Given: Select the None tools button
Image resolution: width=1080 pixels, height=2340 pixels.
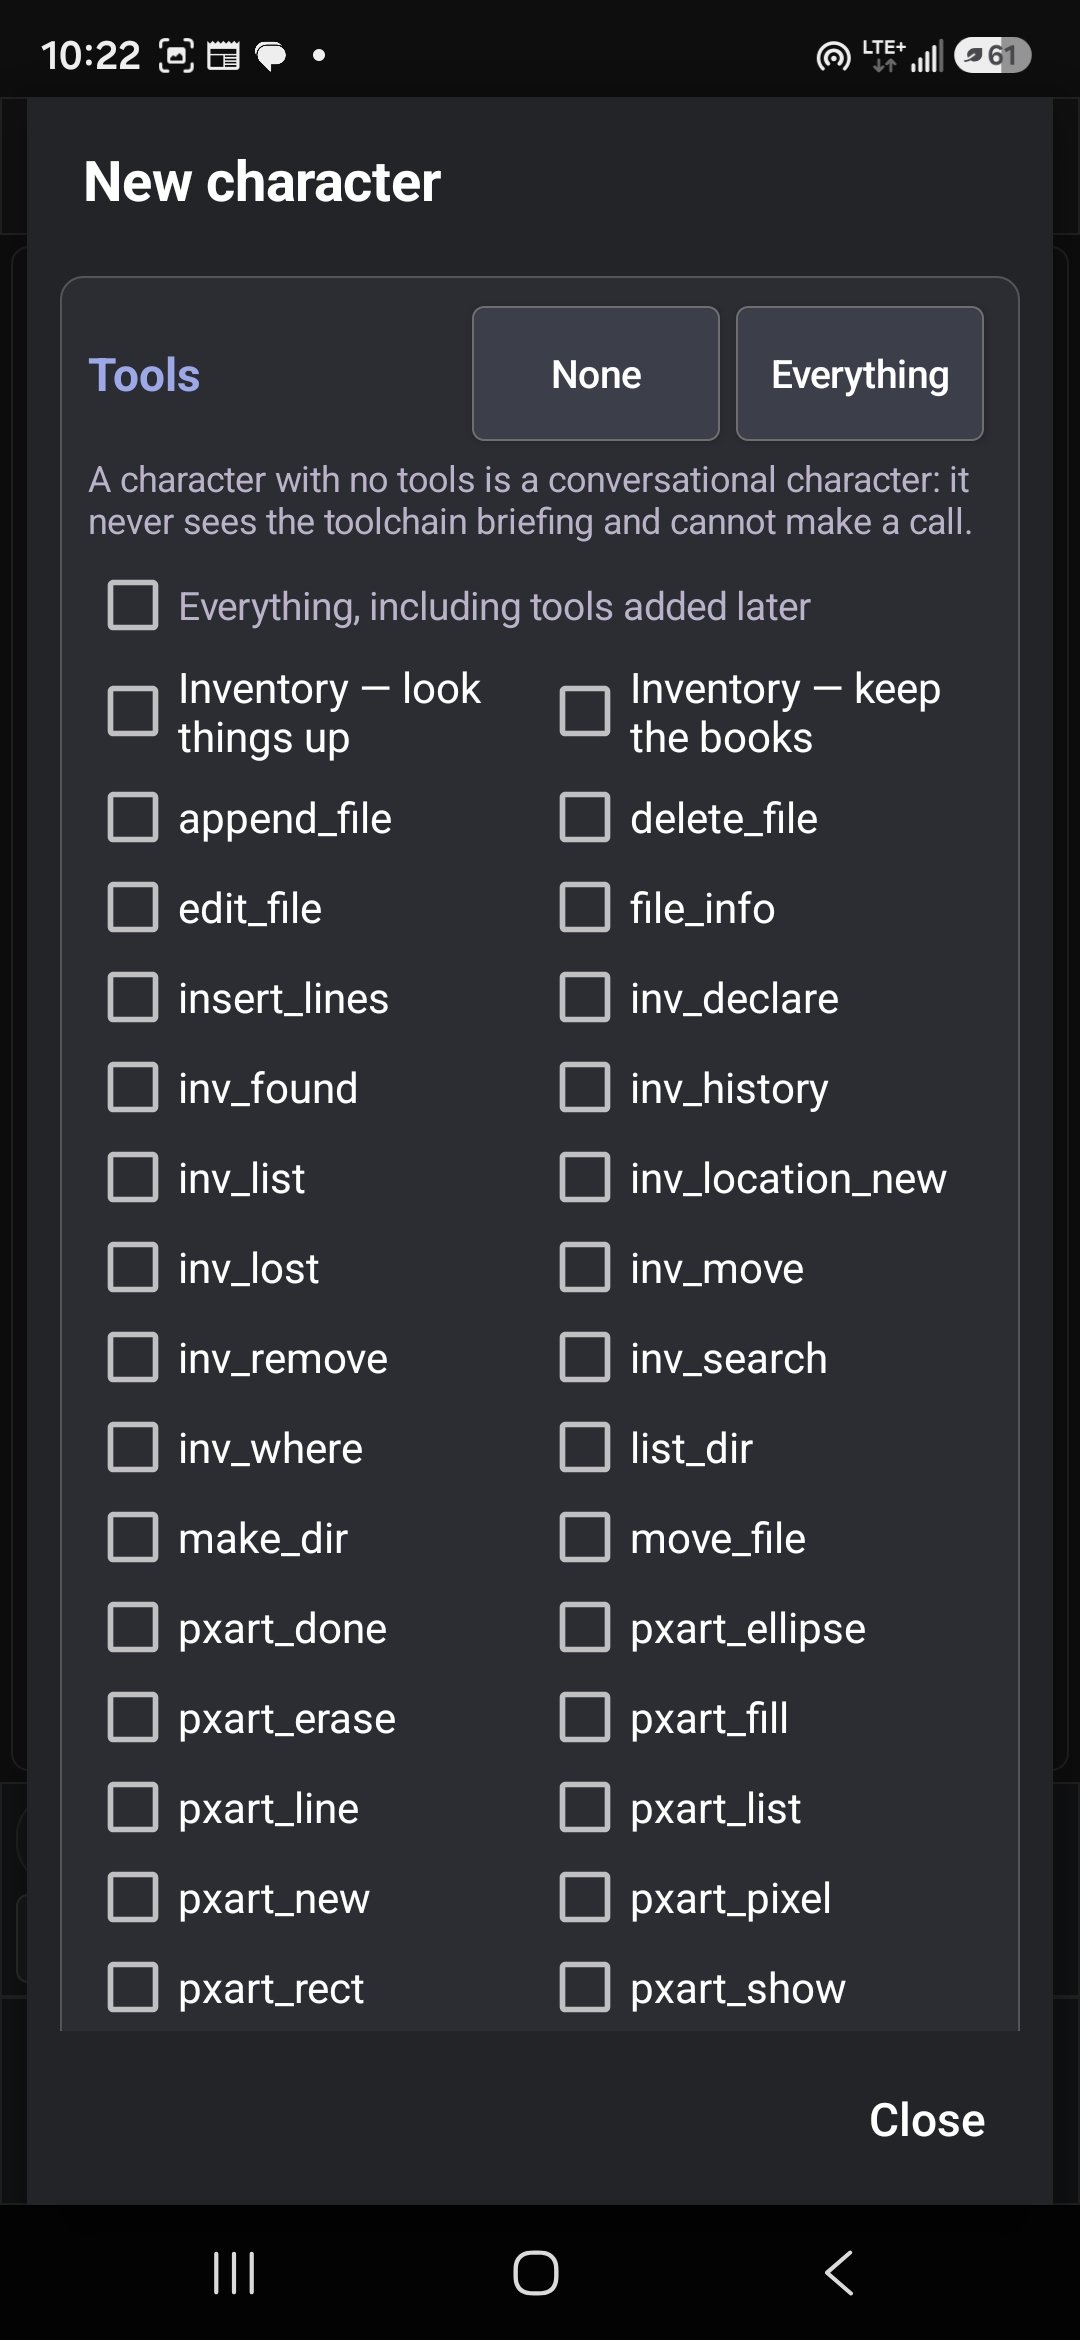Looking at the screenshot, I should (596, 374).
